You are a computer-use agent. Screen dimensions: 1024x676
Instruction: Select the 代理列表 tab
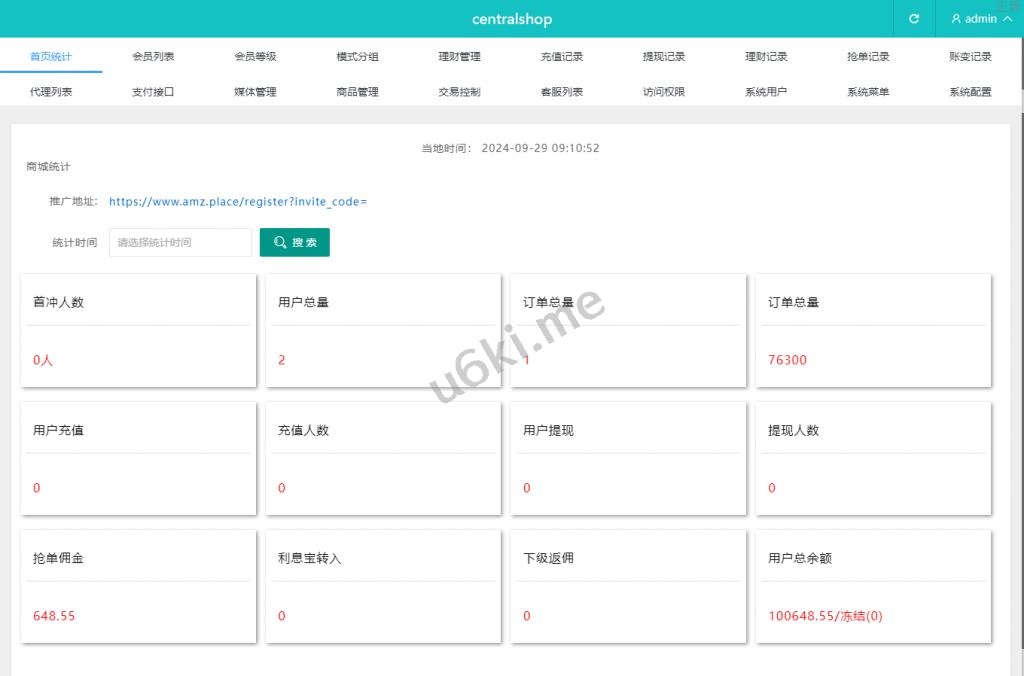point(51,92)
